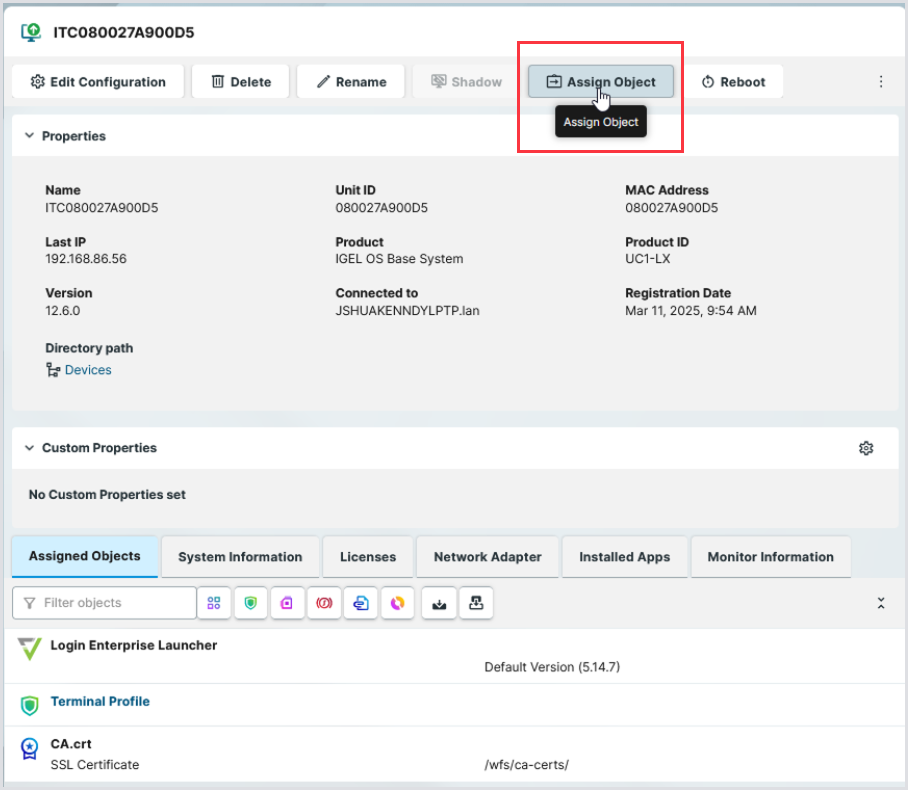The width and height of the screenshot is (908, 790).
Task: Click the Assign Object button
Action: click(601, 82)
